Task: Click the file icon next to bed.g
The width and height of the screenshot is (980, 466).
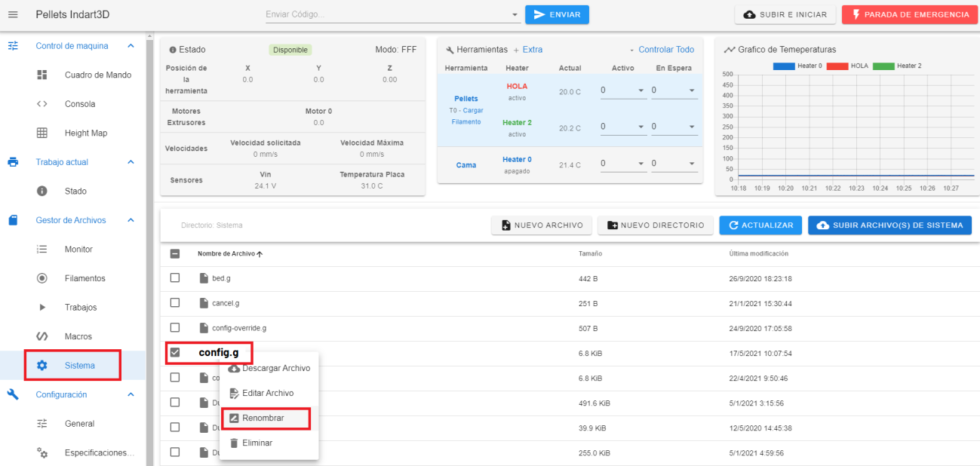Action: [204, 278]
